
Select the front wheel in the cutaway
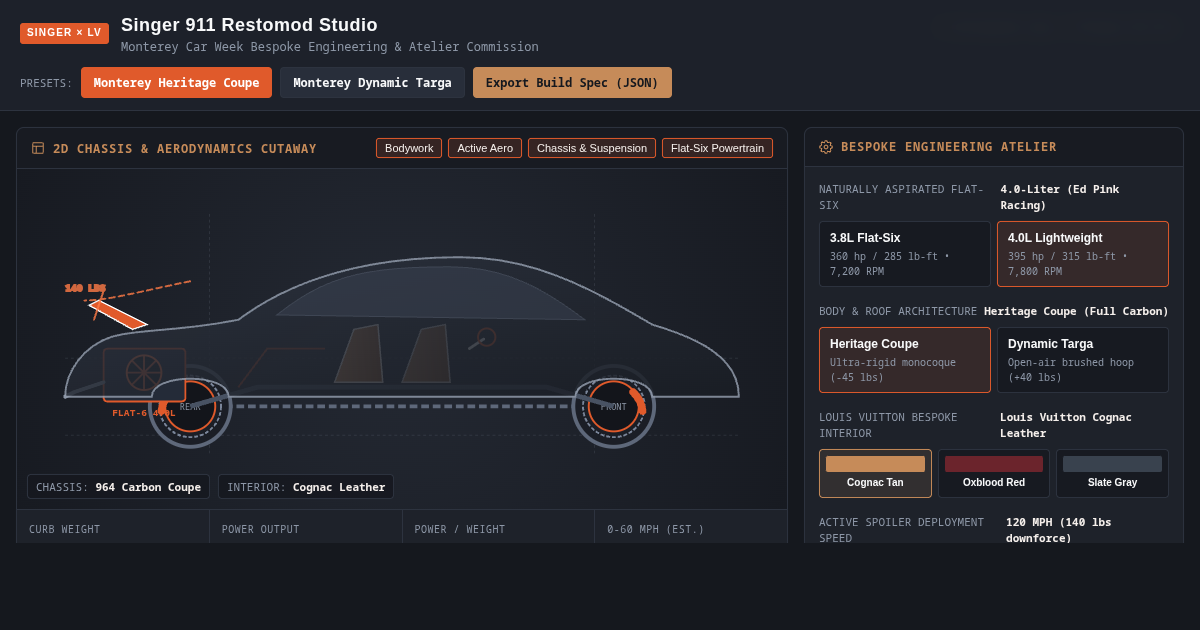614,406
